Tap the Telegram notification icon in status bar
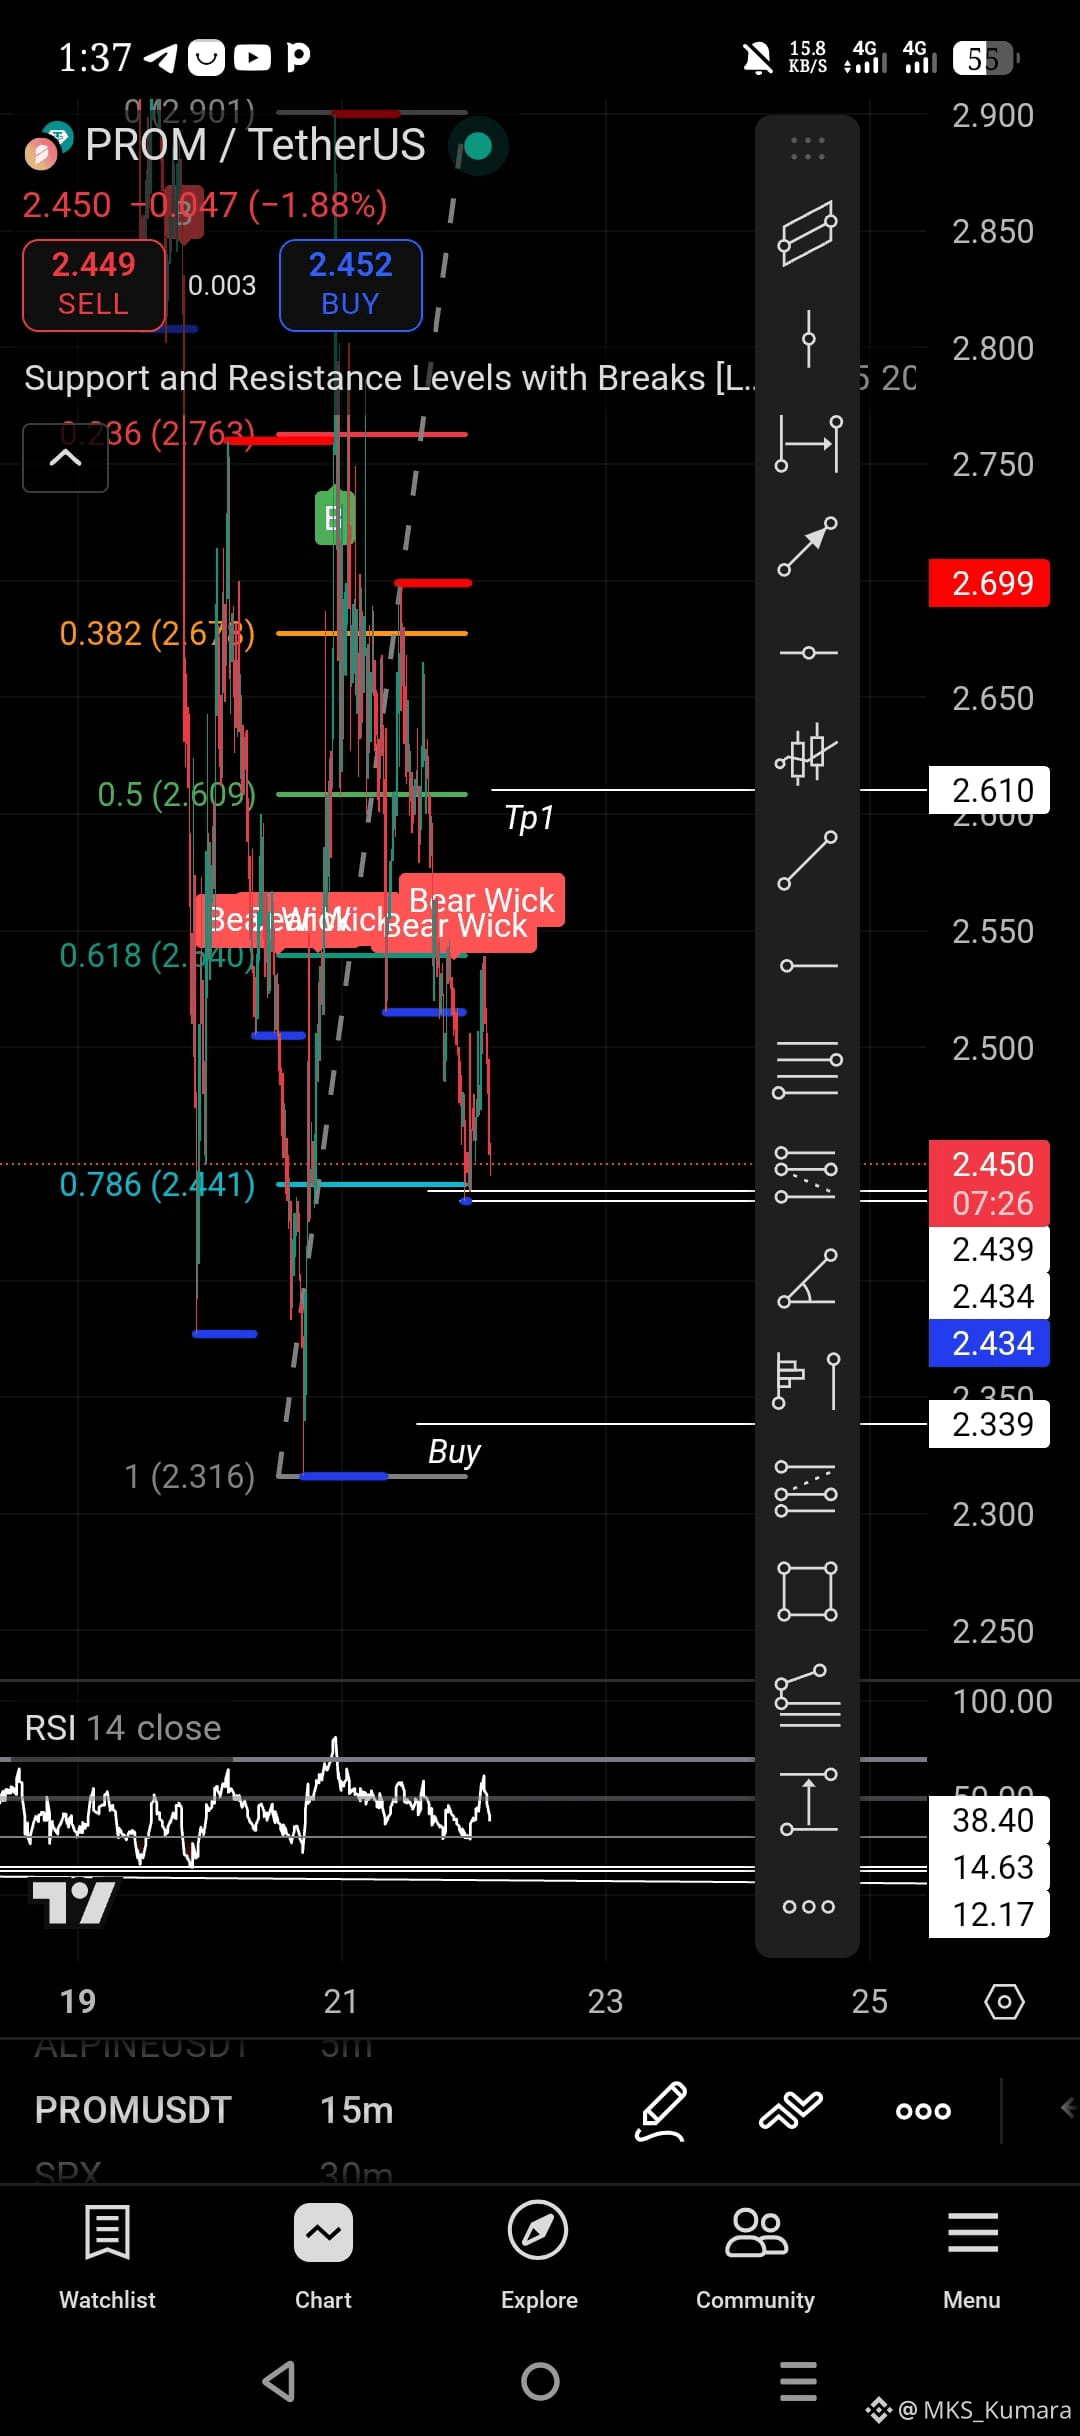1080x2436 pixels. pos(159,58)
